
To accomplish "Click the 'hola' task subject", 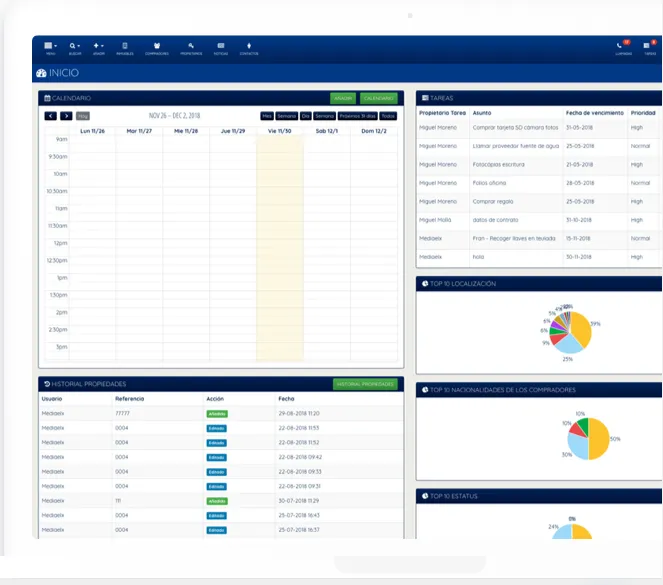I will [x=478, y=257].
